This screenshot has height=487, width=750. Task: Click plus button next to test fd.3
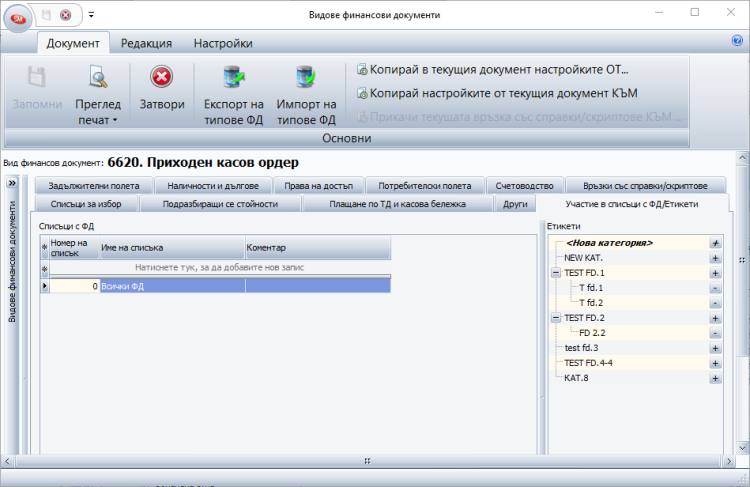(x=715, y=348)
